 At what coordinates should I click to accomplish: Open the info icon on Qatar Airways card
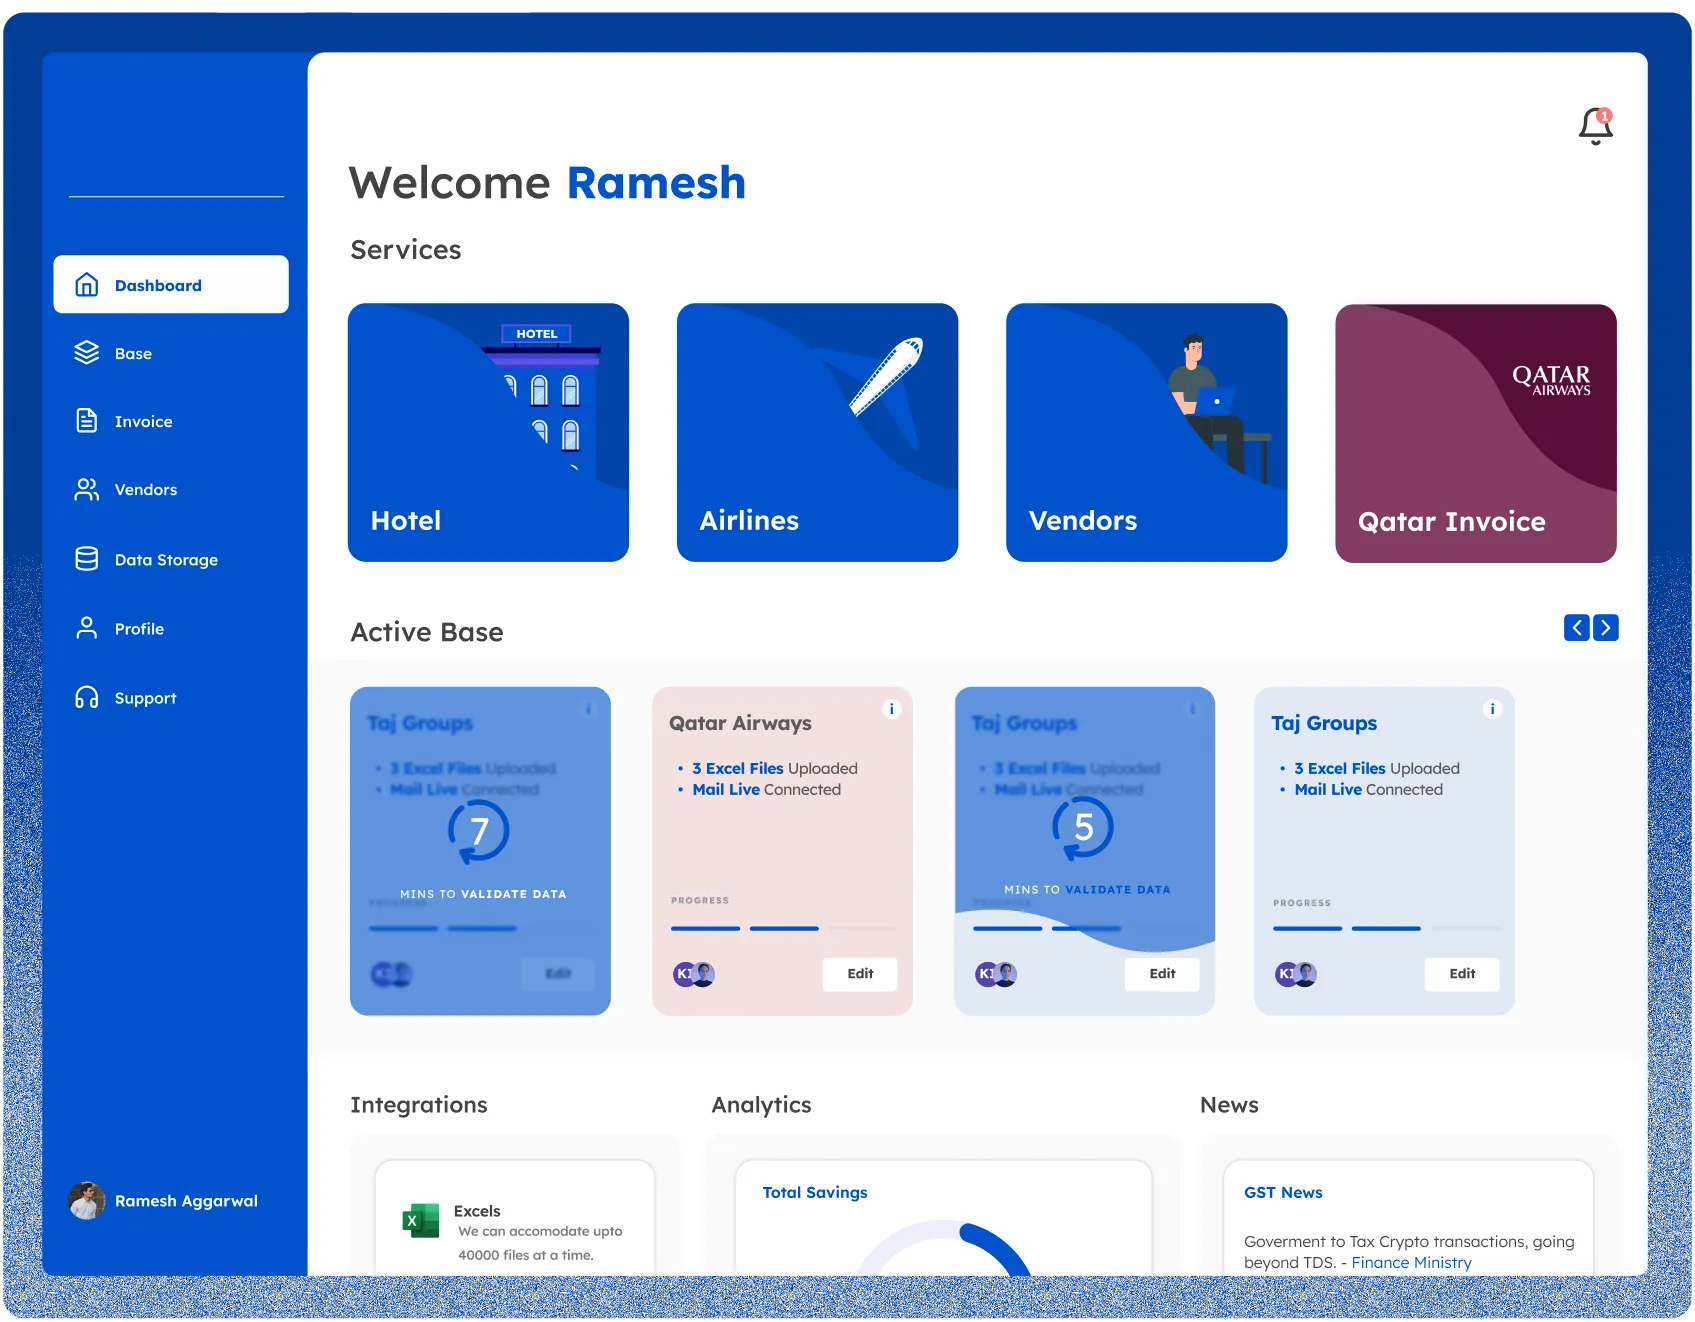click(x=891, y=709)
